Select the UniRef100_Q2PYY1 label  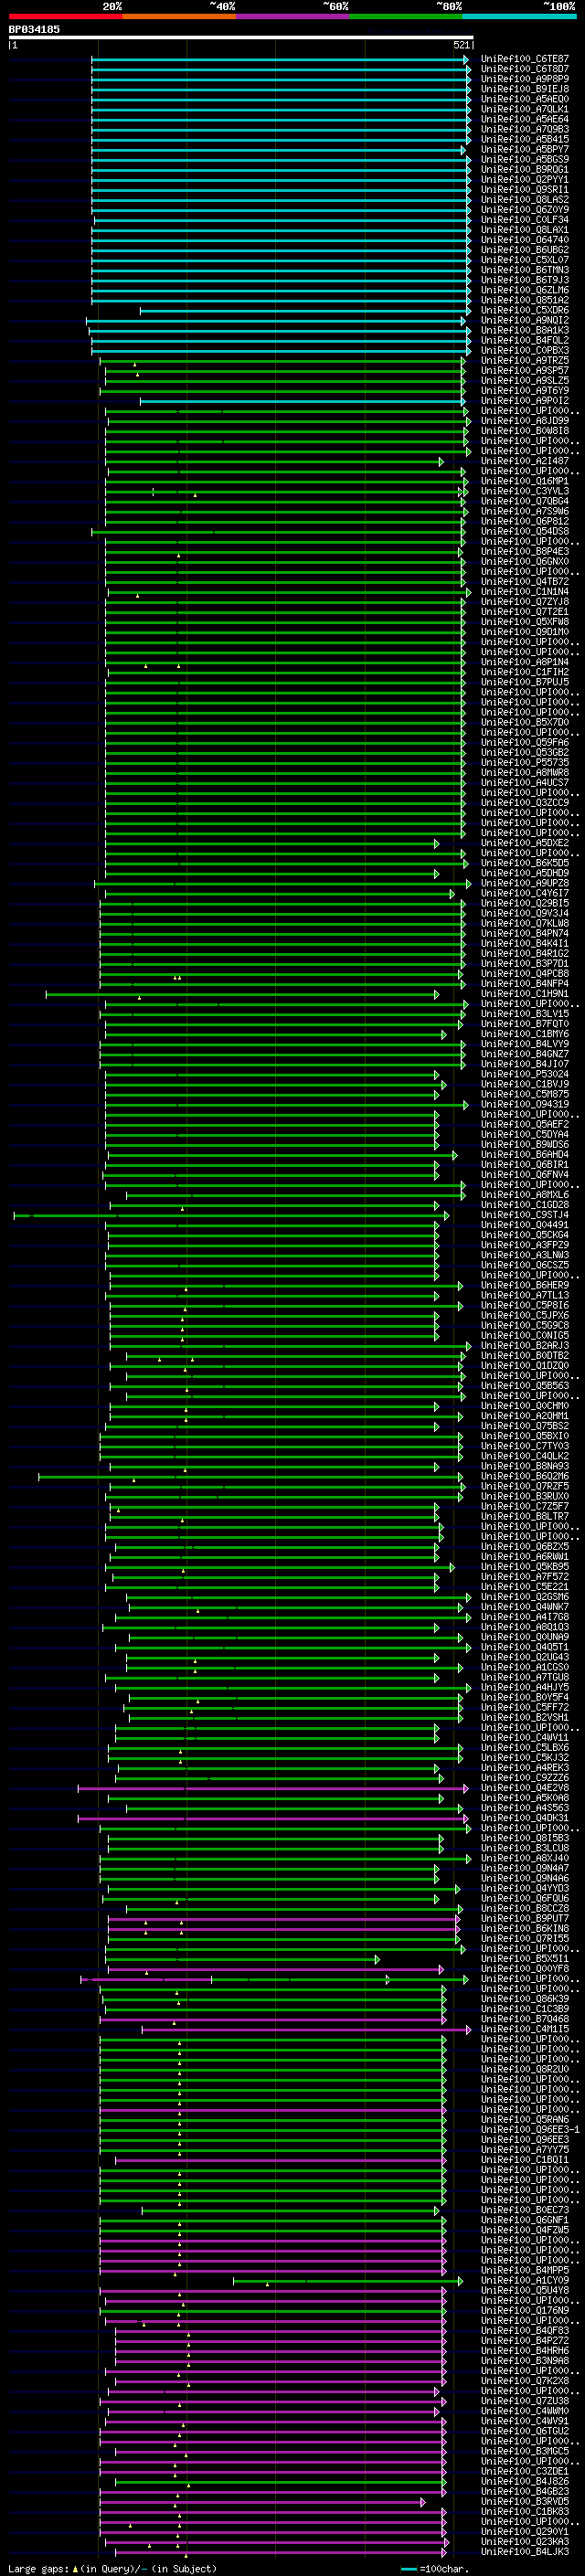[x=525, y=180]
